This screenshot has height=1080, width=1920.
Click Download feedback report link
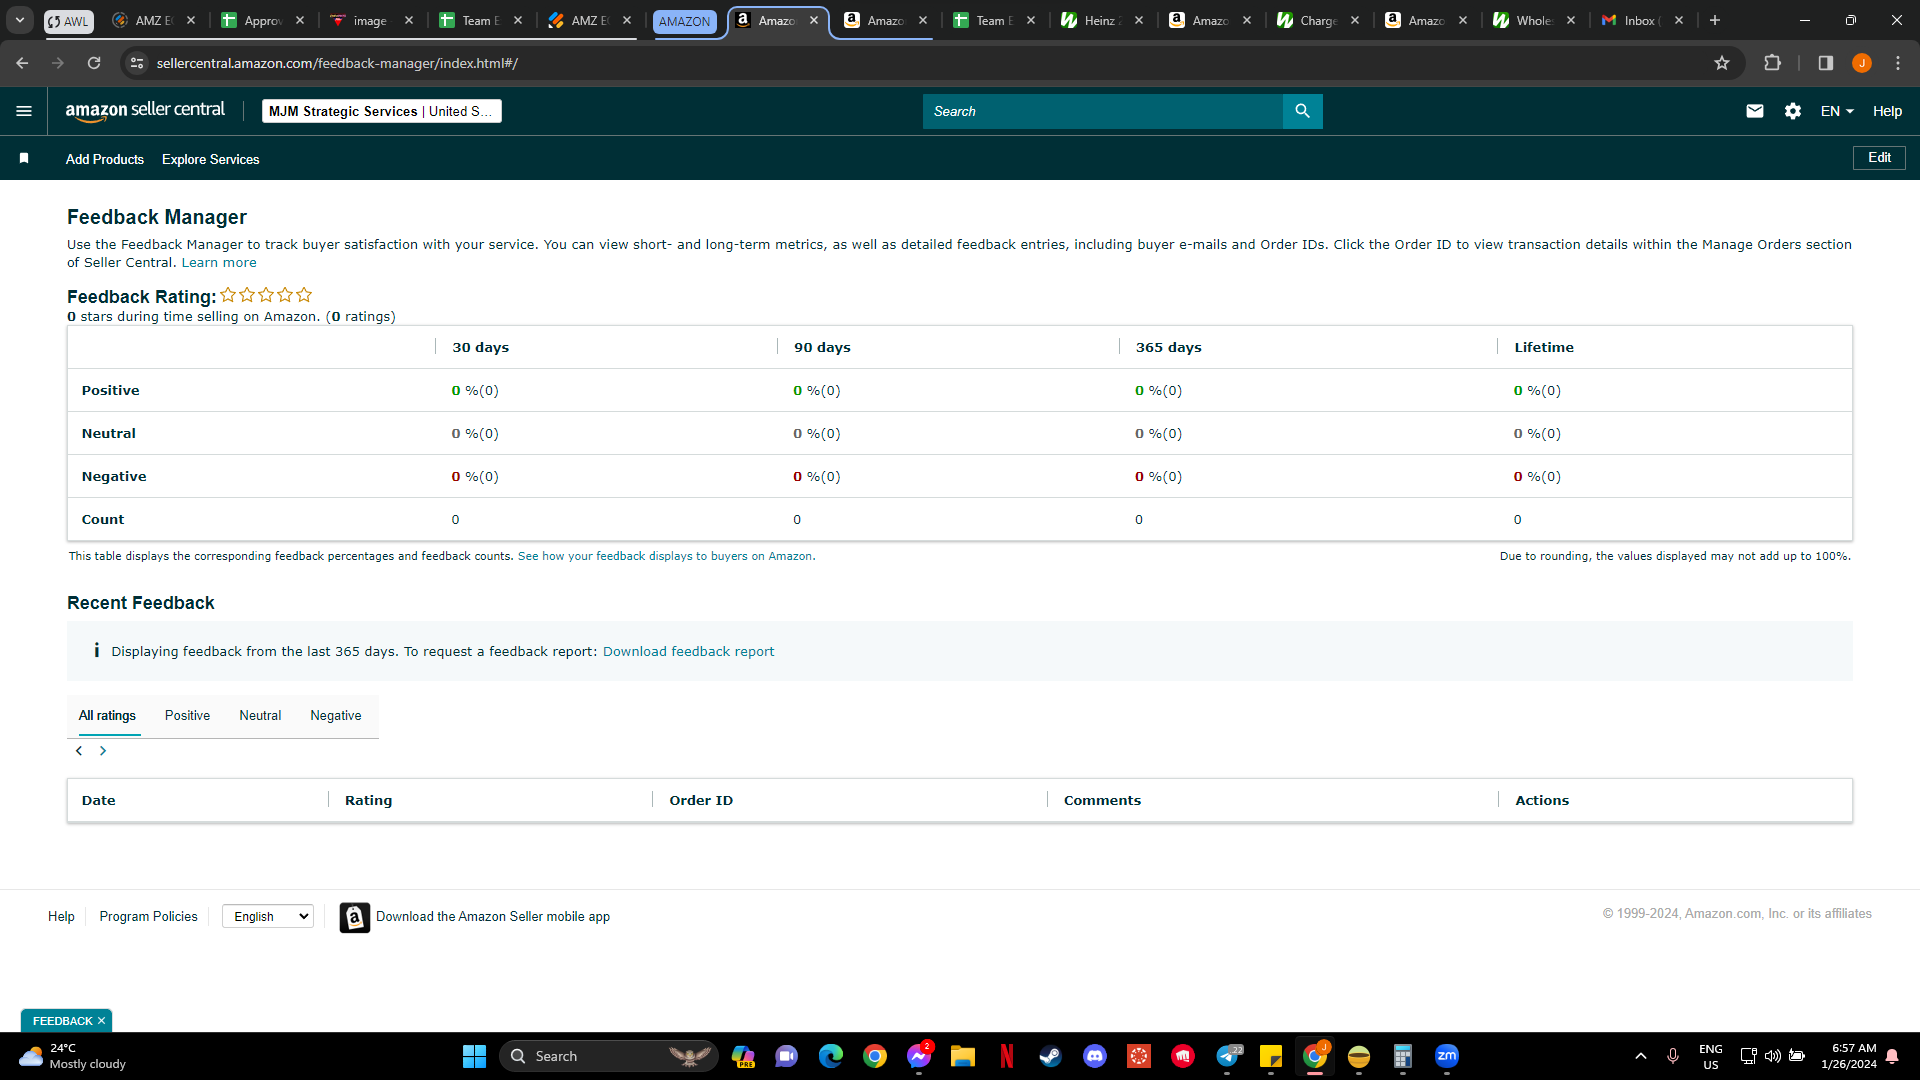pyautogui.click(x=688, y=651)
